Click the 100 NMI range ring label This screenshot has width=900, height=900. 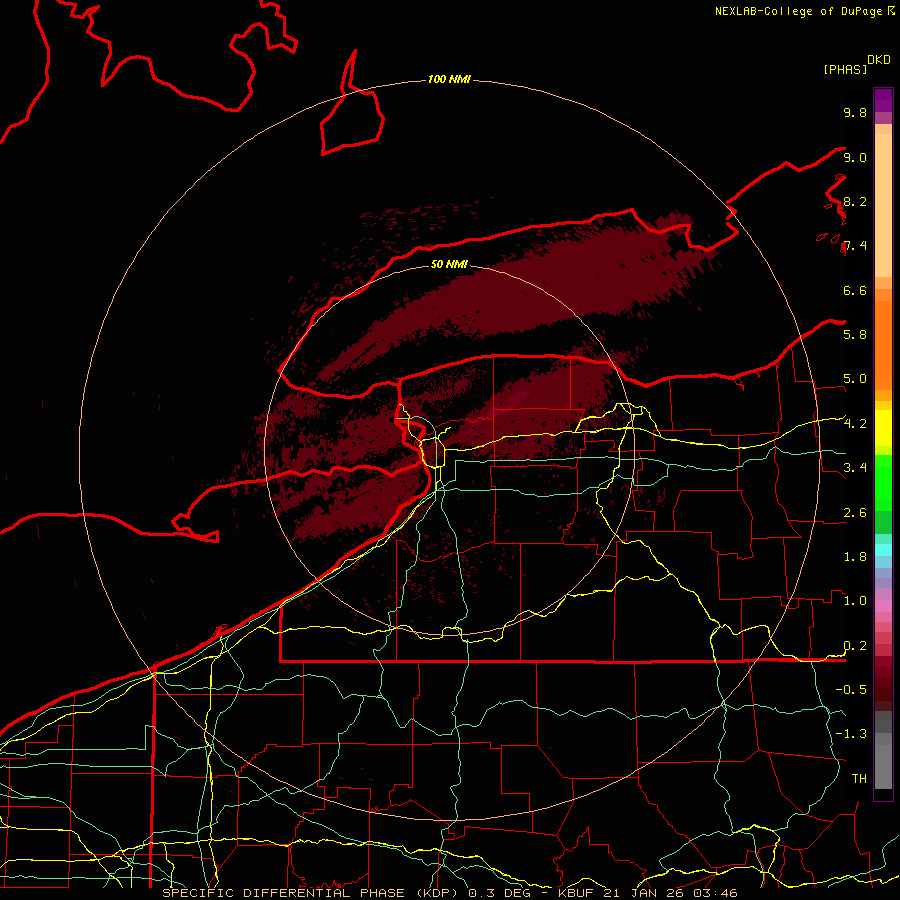point(449,79)
